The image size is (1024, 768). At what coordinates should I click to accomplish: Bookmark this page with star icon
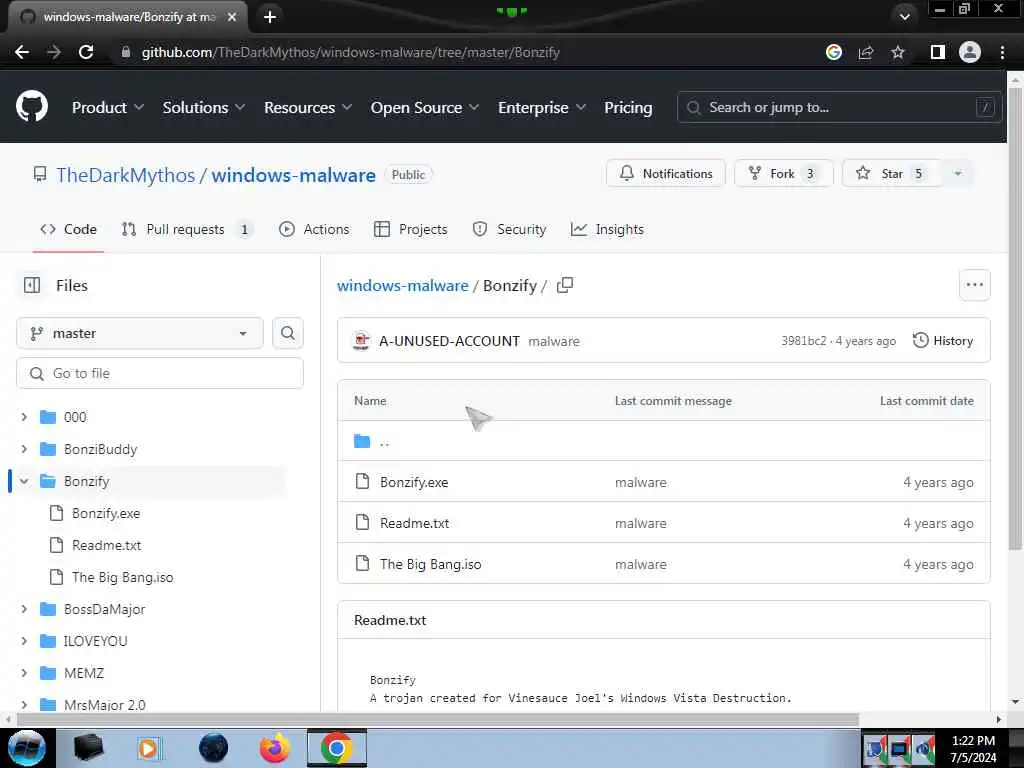pyautogui.click(x=898, y=52)
